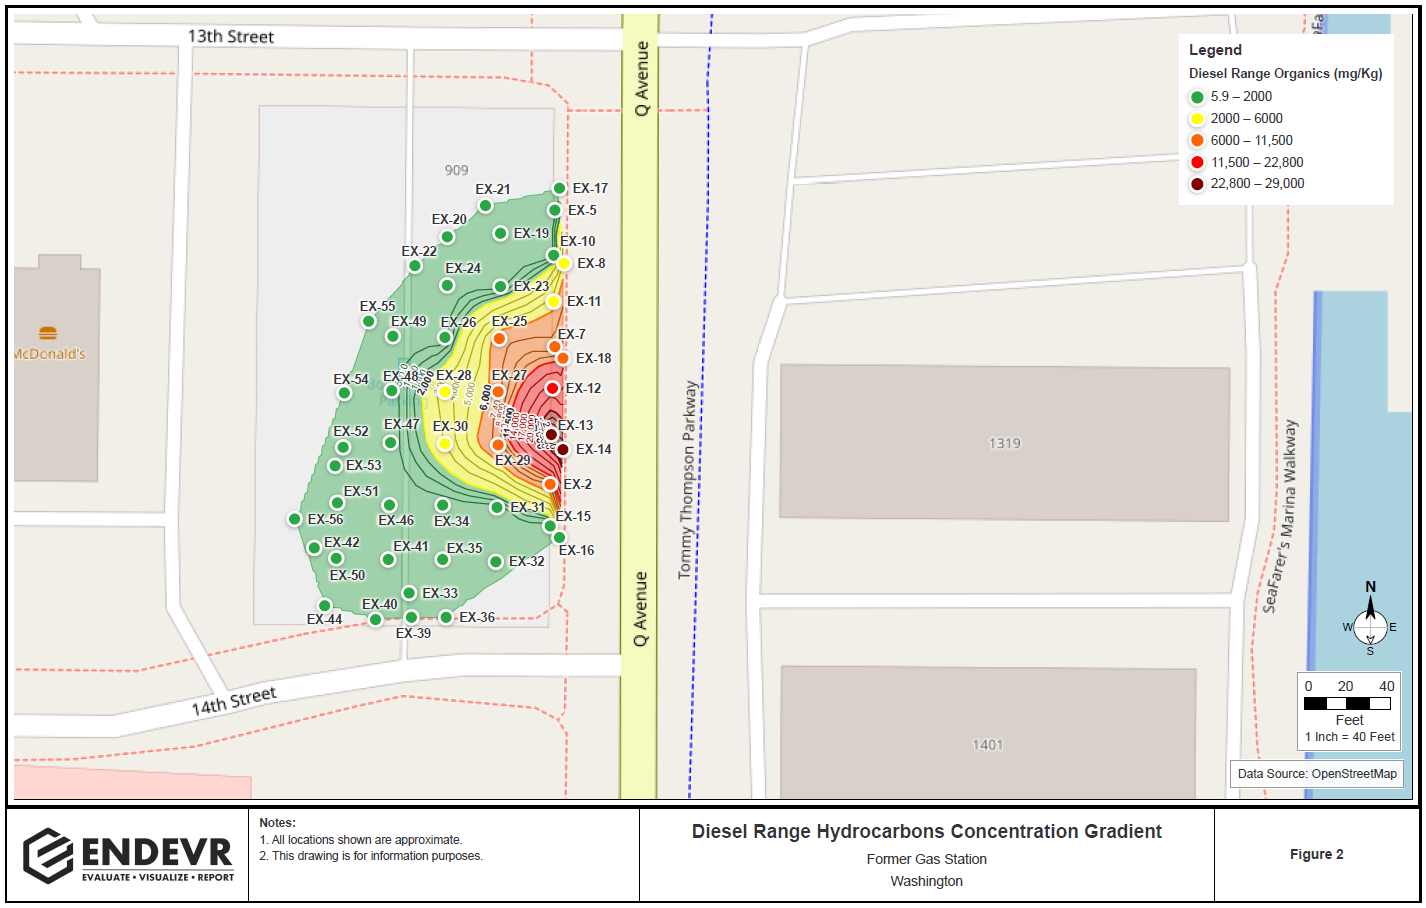1426x908 pixels.
Task: Click the Data Source: OpenStreetMap label
Action: pos(1316,774)
